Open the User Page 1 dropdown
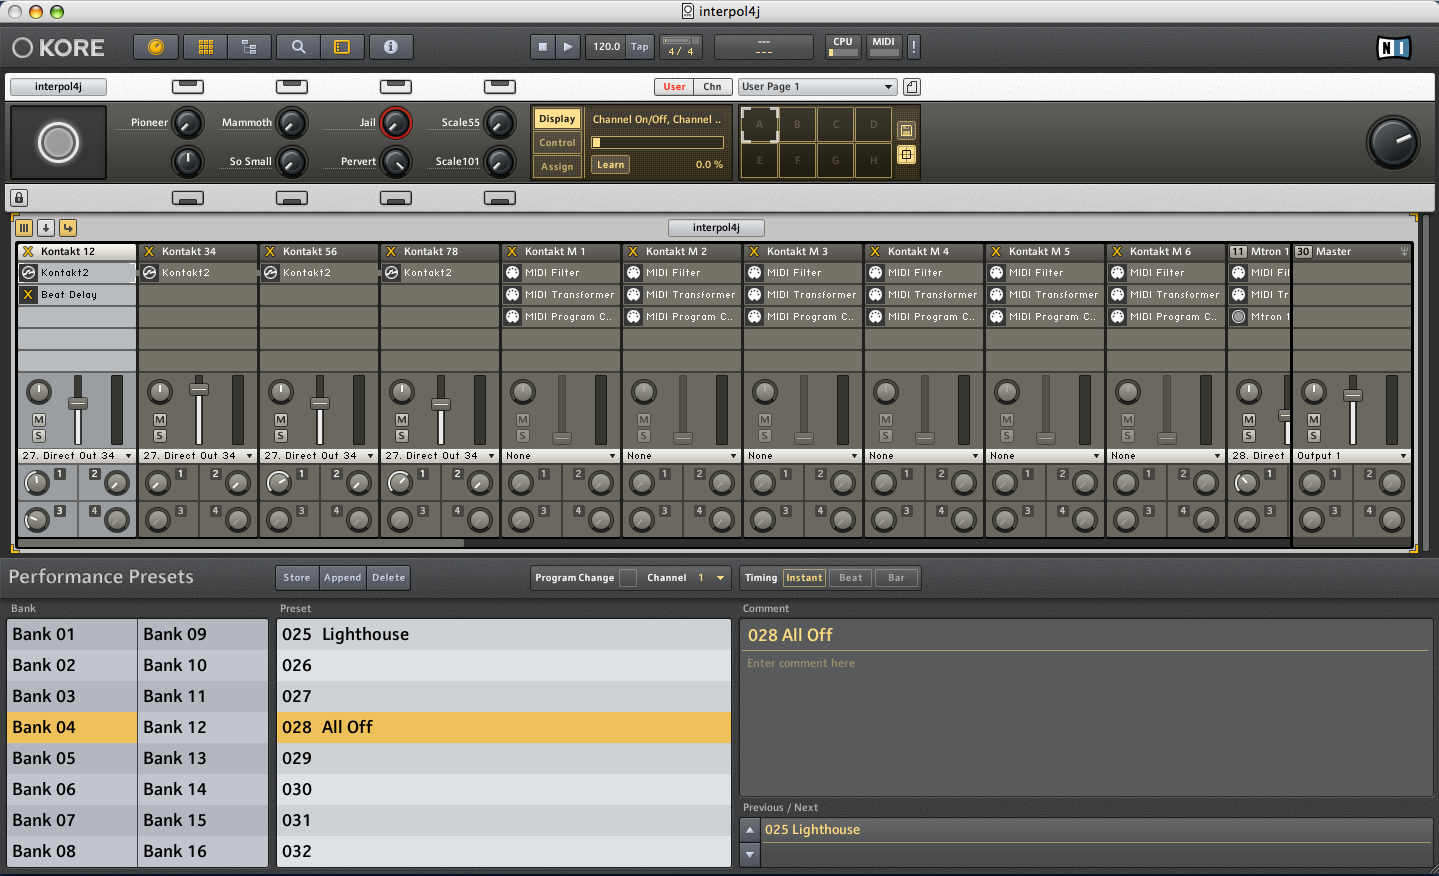 pos(818,87)
